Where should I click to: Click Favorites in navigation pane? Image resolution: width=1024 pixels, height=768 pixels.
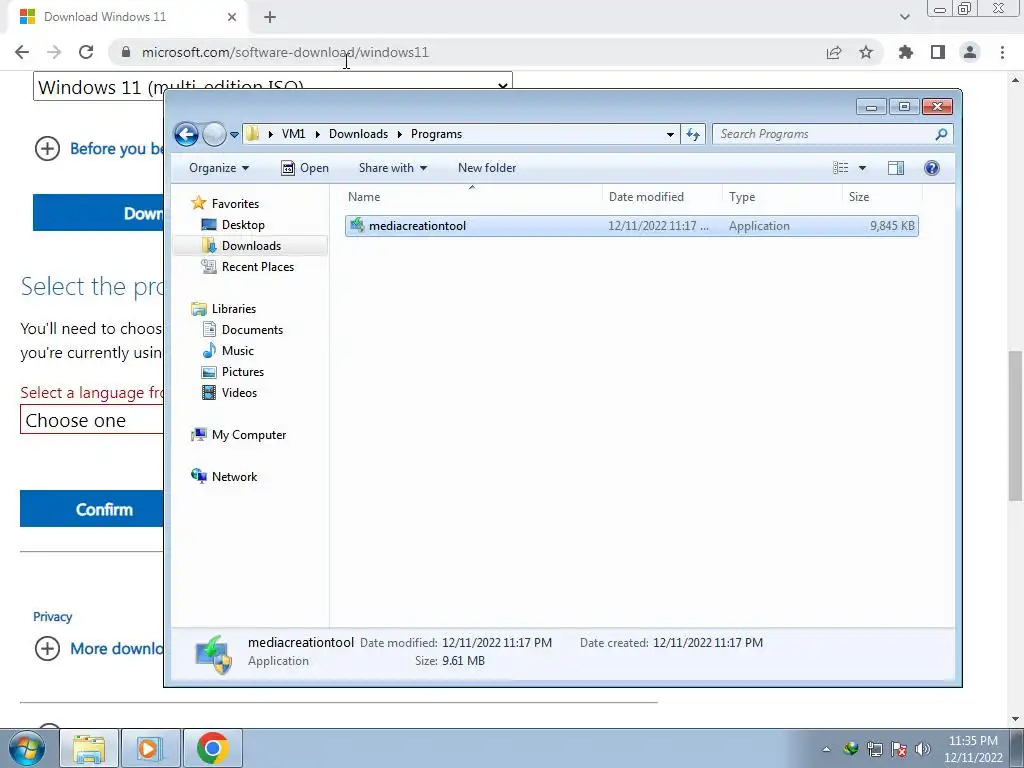[235, 204]
